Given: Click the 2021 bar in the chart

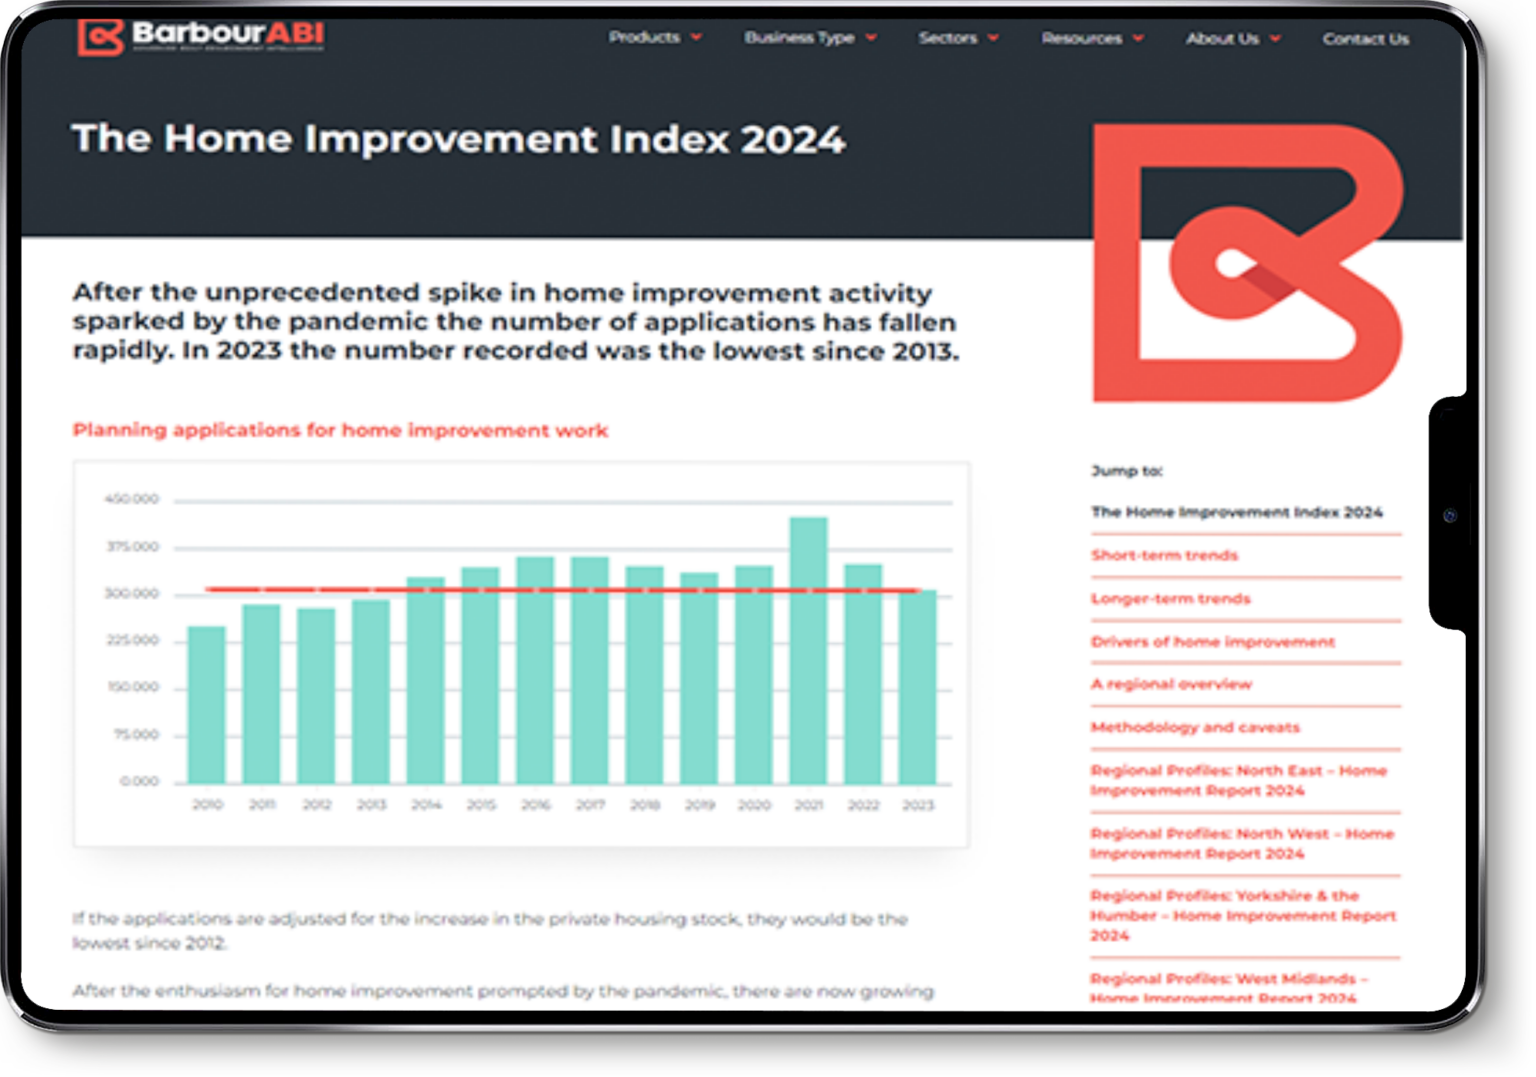Looking at the screenshot, I should pyautogui.click(x=808, y=650).
